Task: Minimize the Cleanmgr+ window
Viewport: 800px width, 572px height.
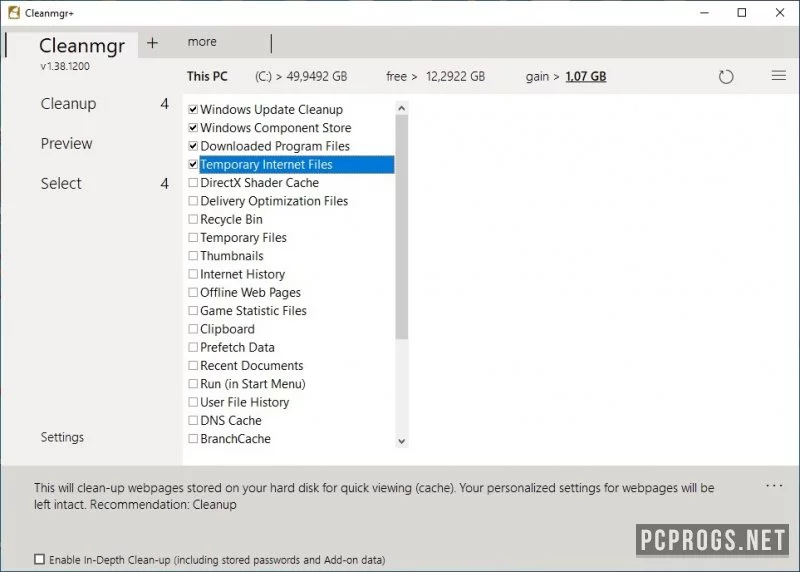Action: [x=705, y=13]
